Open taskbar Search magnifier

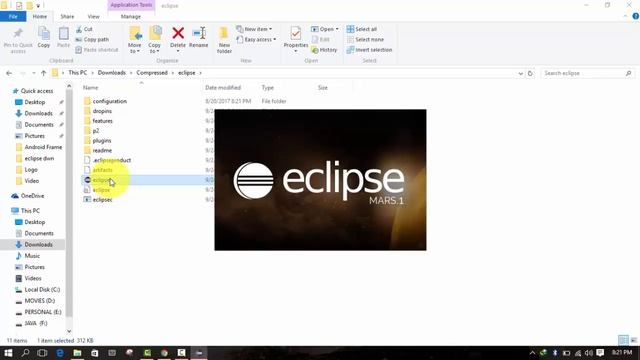[x=25, y=353]
